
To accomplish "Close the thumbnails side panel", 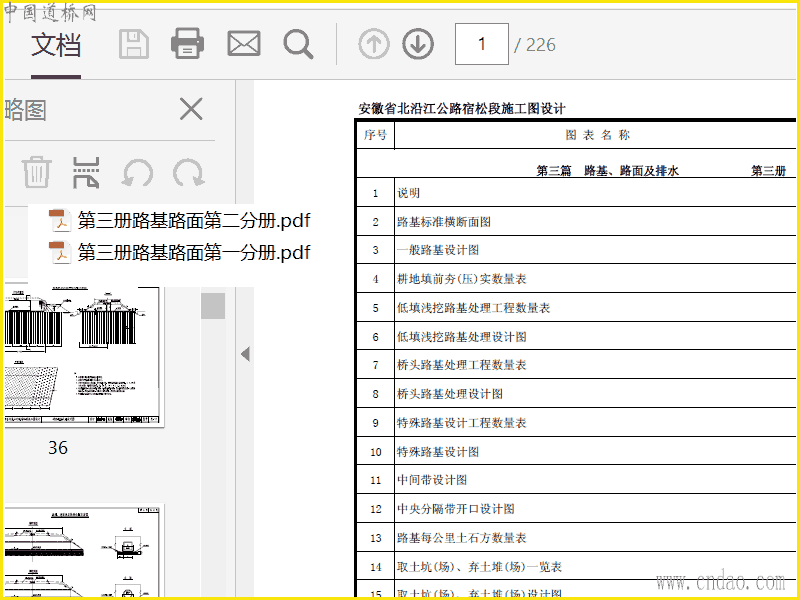I will tap(191, 109).
